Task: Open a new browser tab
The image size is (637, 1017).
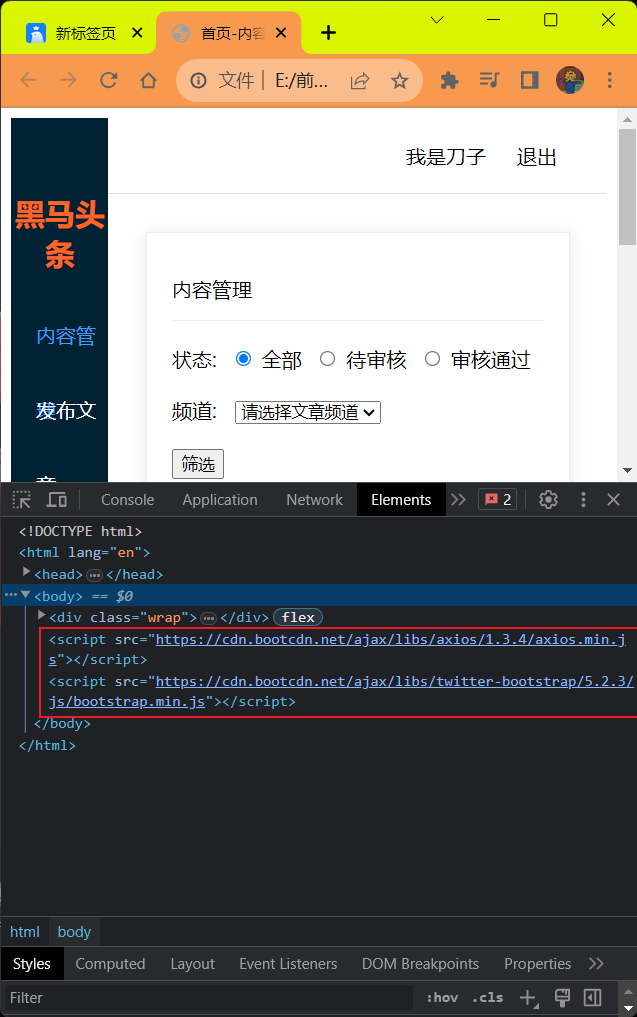Action: 328,32
